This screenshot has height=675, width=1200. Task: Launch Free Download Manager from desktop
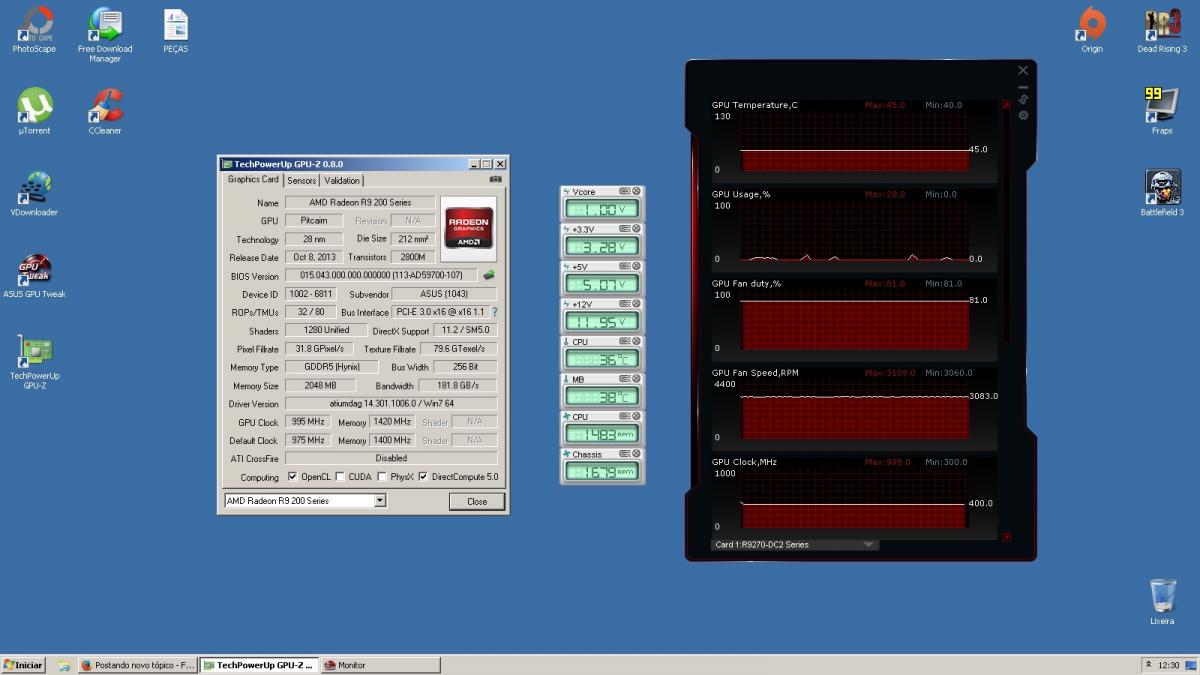pyautogui.click(x=105, y=34)
